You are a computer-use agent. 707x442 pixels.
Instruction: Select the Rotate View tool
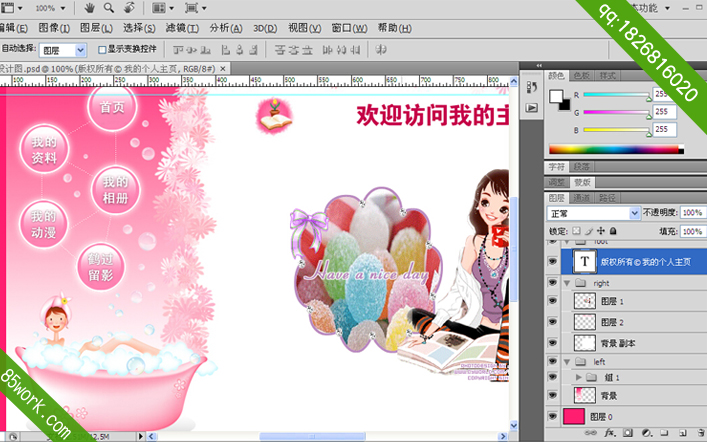(x=129, y=8)
